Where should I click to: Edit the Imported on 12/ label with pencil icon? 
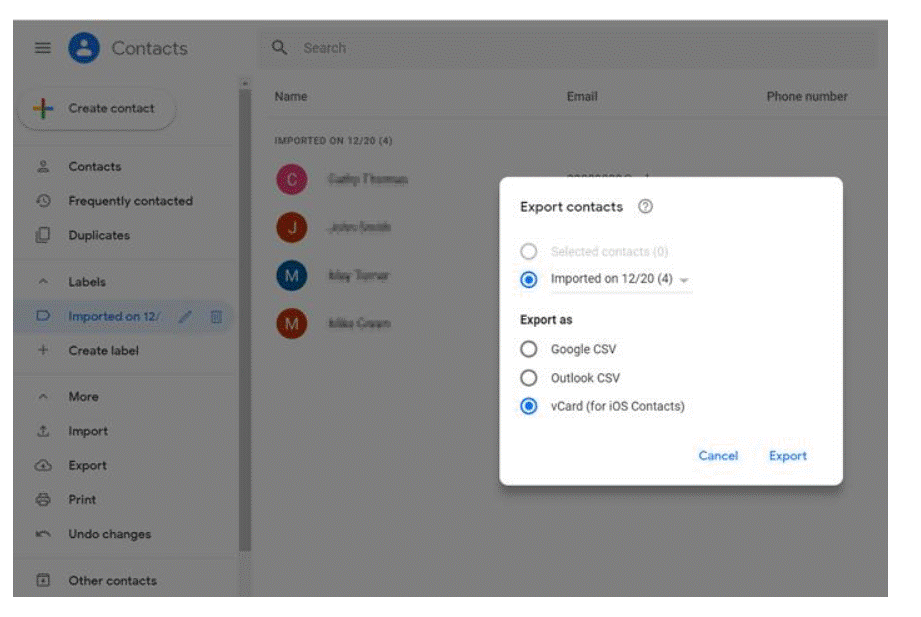point(185,317)
